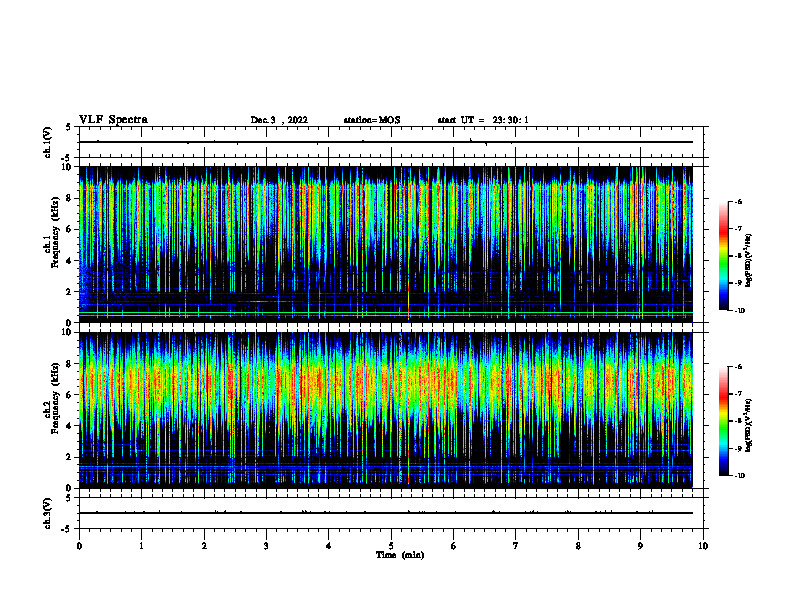The width and height of the screenshot is (792, 612).
Task: Click the ch.2 color bar log(PSD) label
Action: [749, 425]
